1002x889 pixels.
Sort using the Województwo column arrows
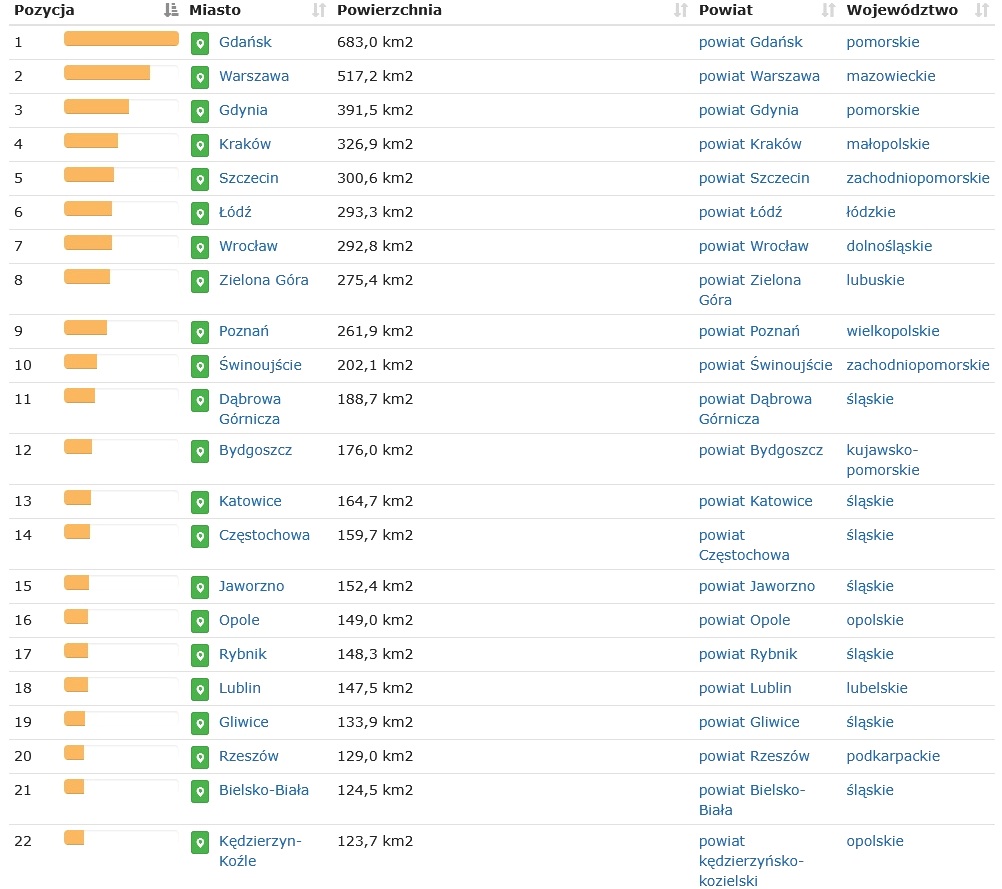[x=981, y=11]
